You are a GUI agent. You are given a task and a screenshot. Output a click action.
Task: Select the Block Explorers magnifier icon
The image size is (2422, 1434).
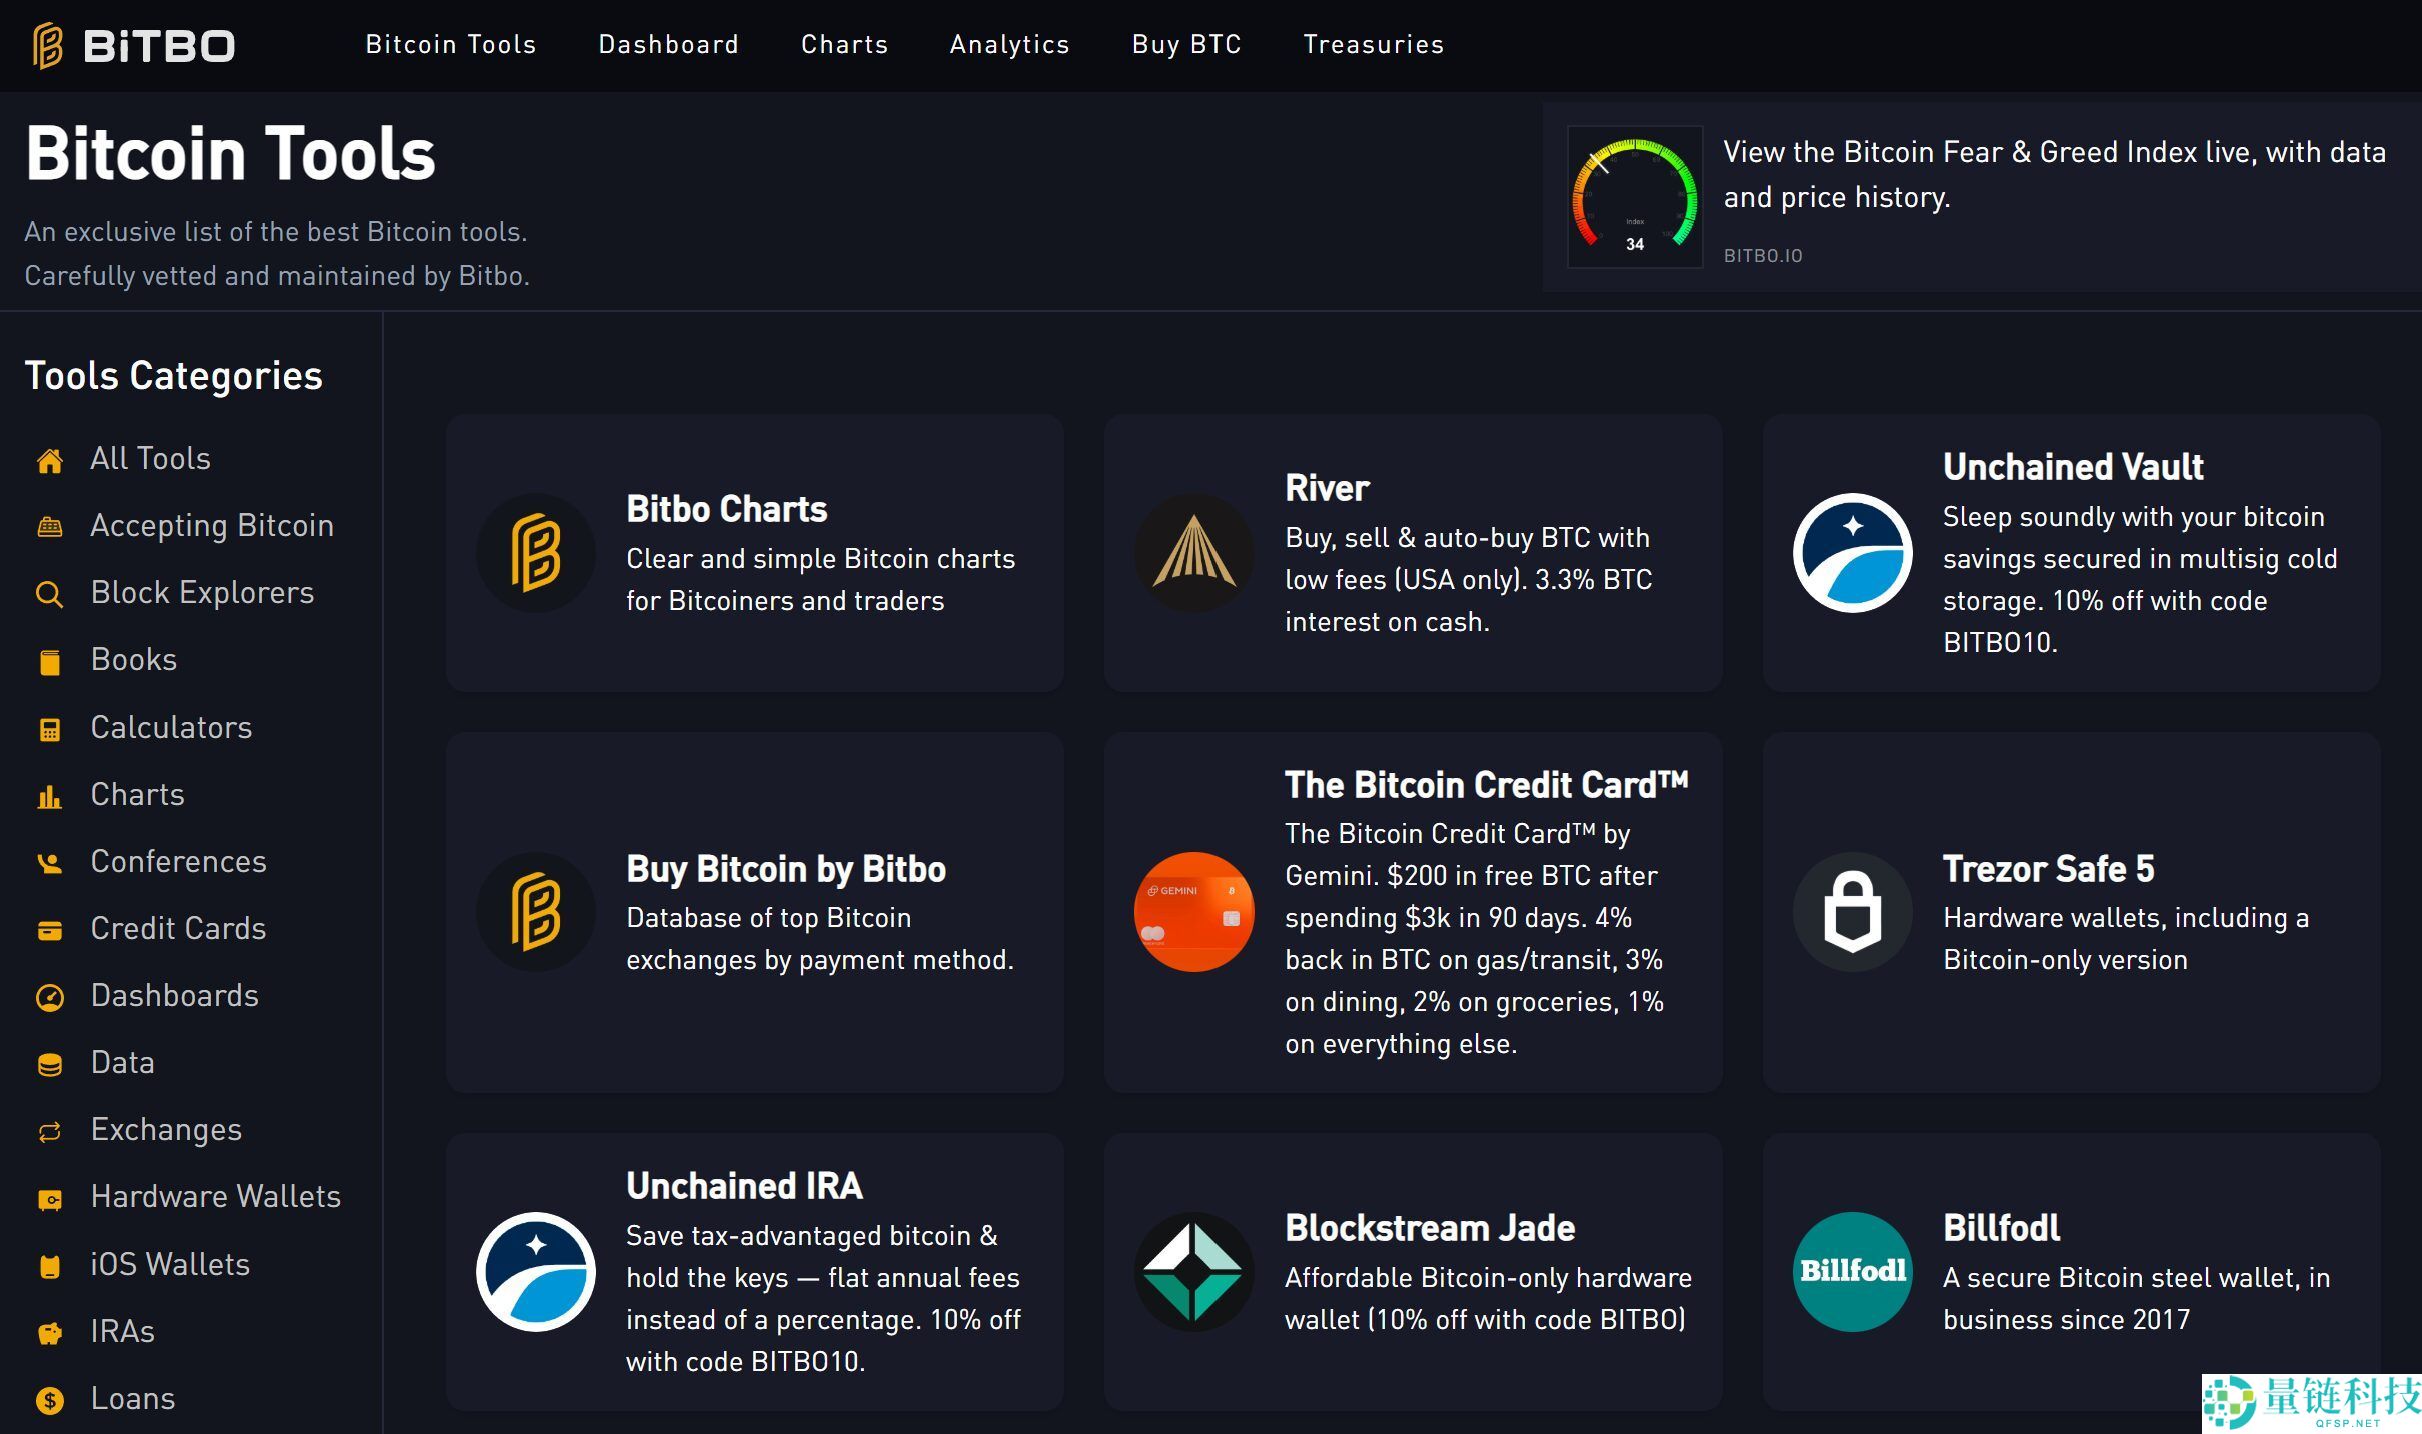point(49,594)
